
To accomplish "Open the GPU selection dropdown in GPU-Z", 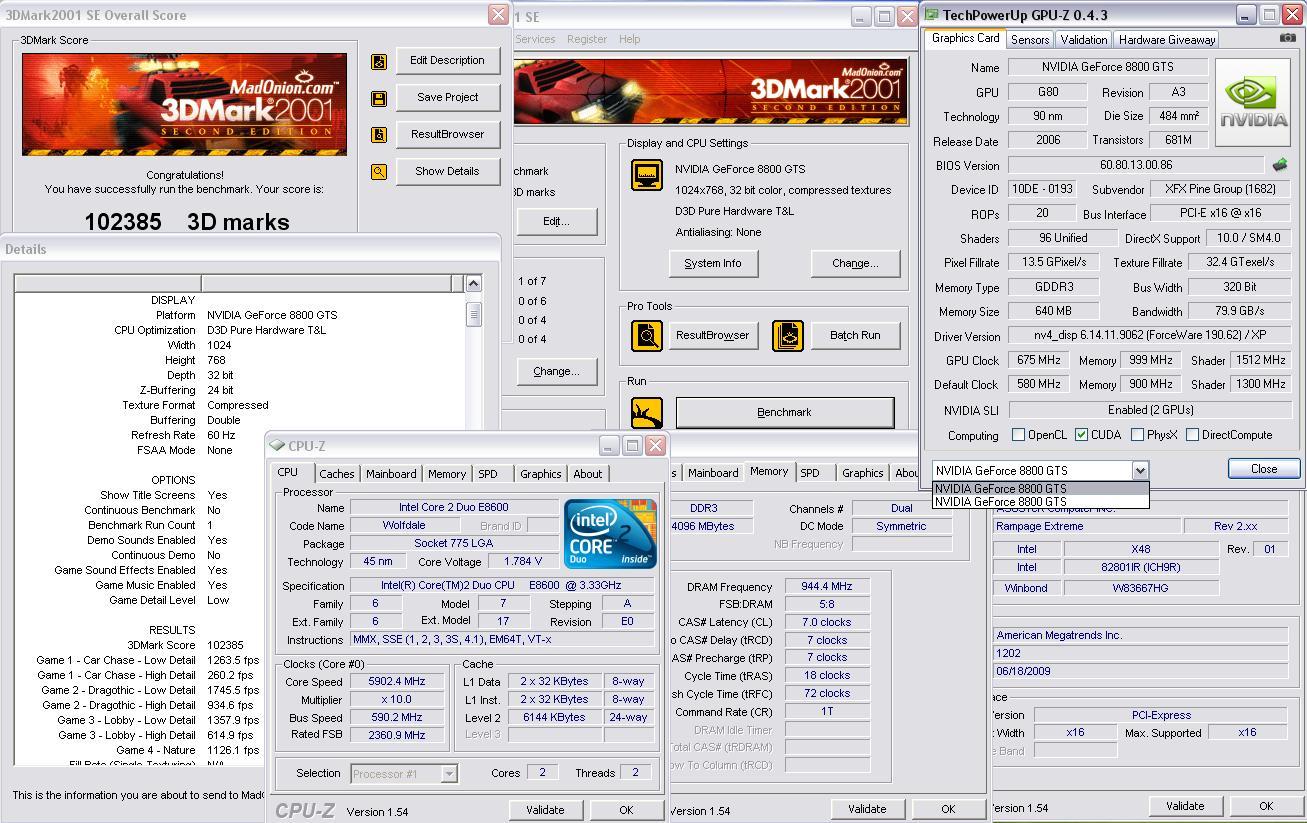I will point(1139,470).
